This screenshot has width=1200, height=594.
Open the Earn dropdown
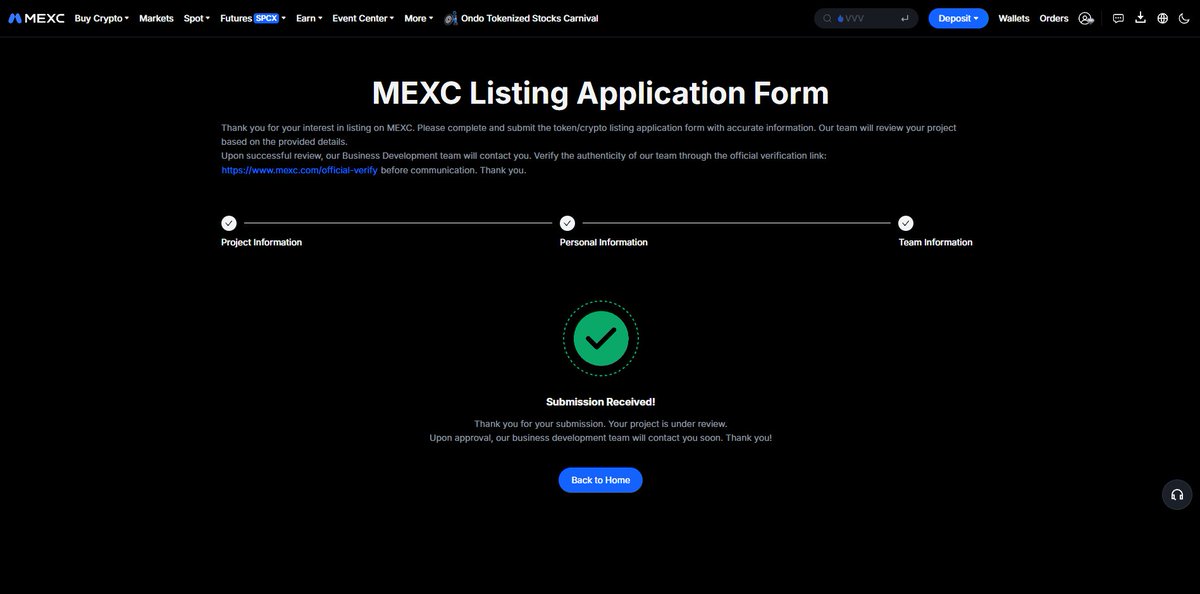(x=309, y=18)
